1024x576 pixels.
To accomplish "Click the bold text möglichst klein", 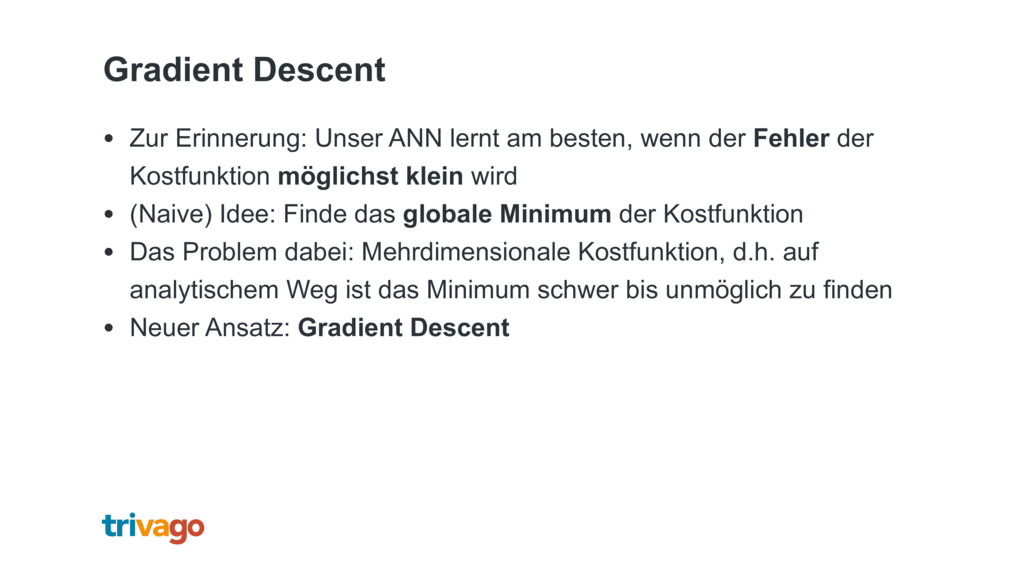I will tap(370, 176).
